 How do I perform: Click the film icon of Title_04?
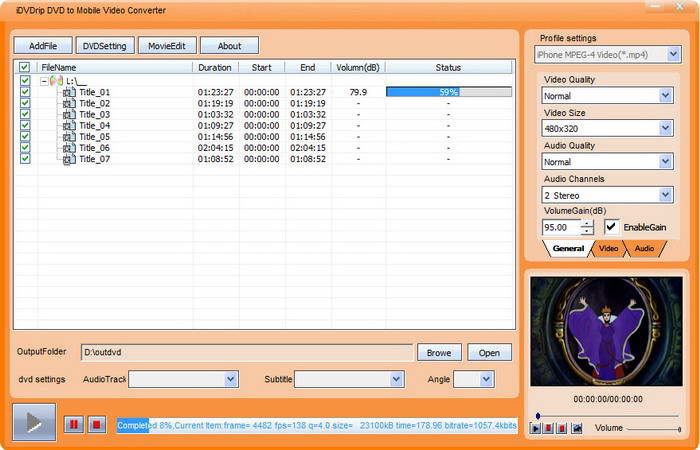[69, 126]
